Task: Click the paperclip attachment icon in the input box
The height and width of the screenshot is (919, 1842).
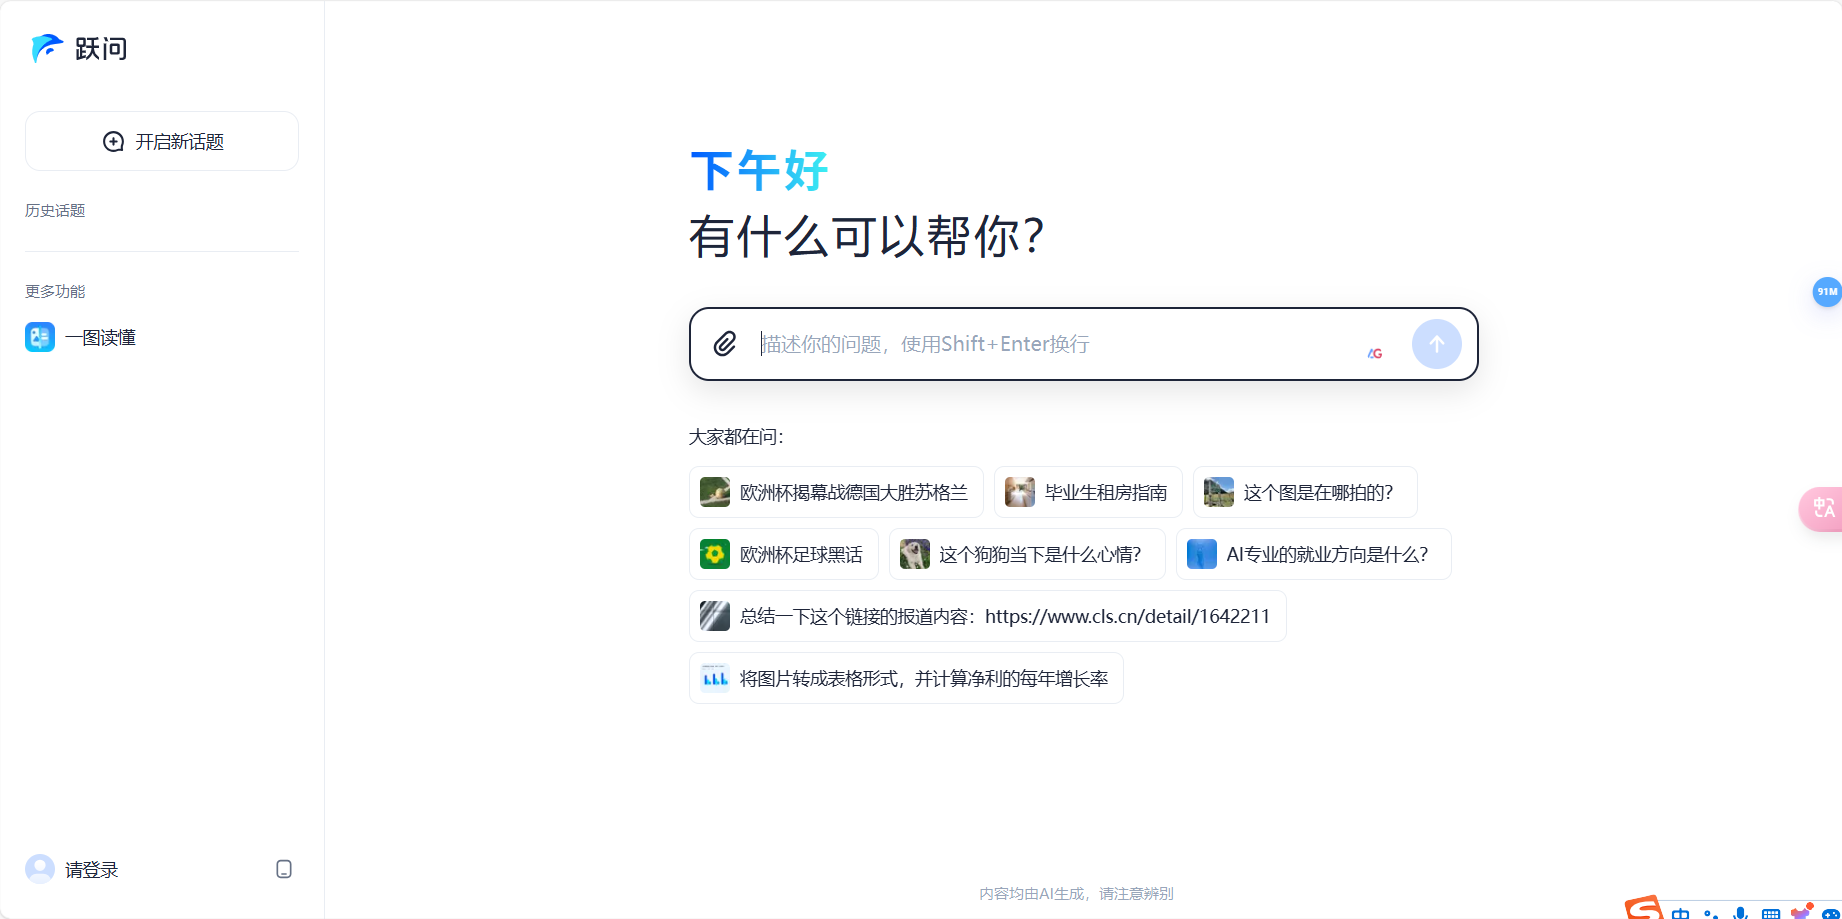Action: [x=725, y=344]
